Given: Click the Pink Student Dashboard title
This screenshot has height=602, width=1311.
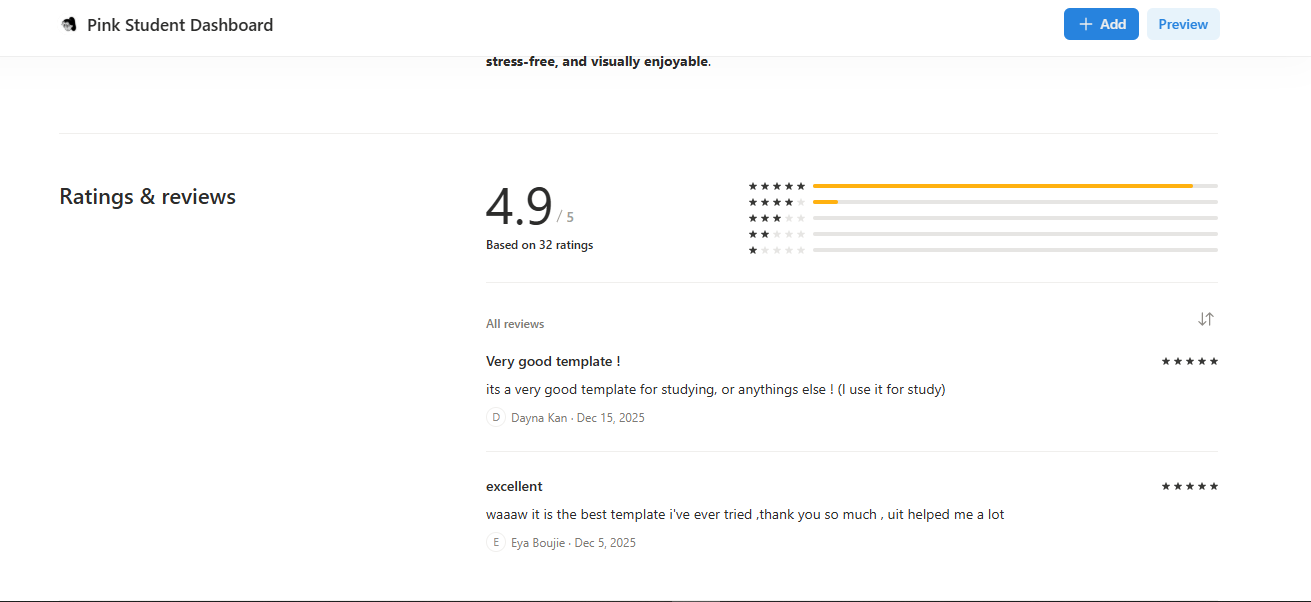Looking at the screenshot, I should (x=180, y=25).
